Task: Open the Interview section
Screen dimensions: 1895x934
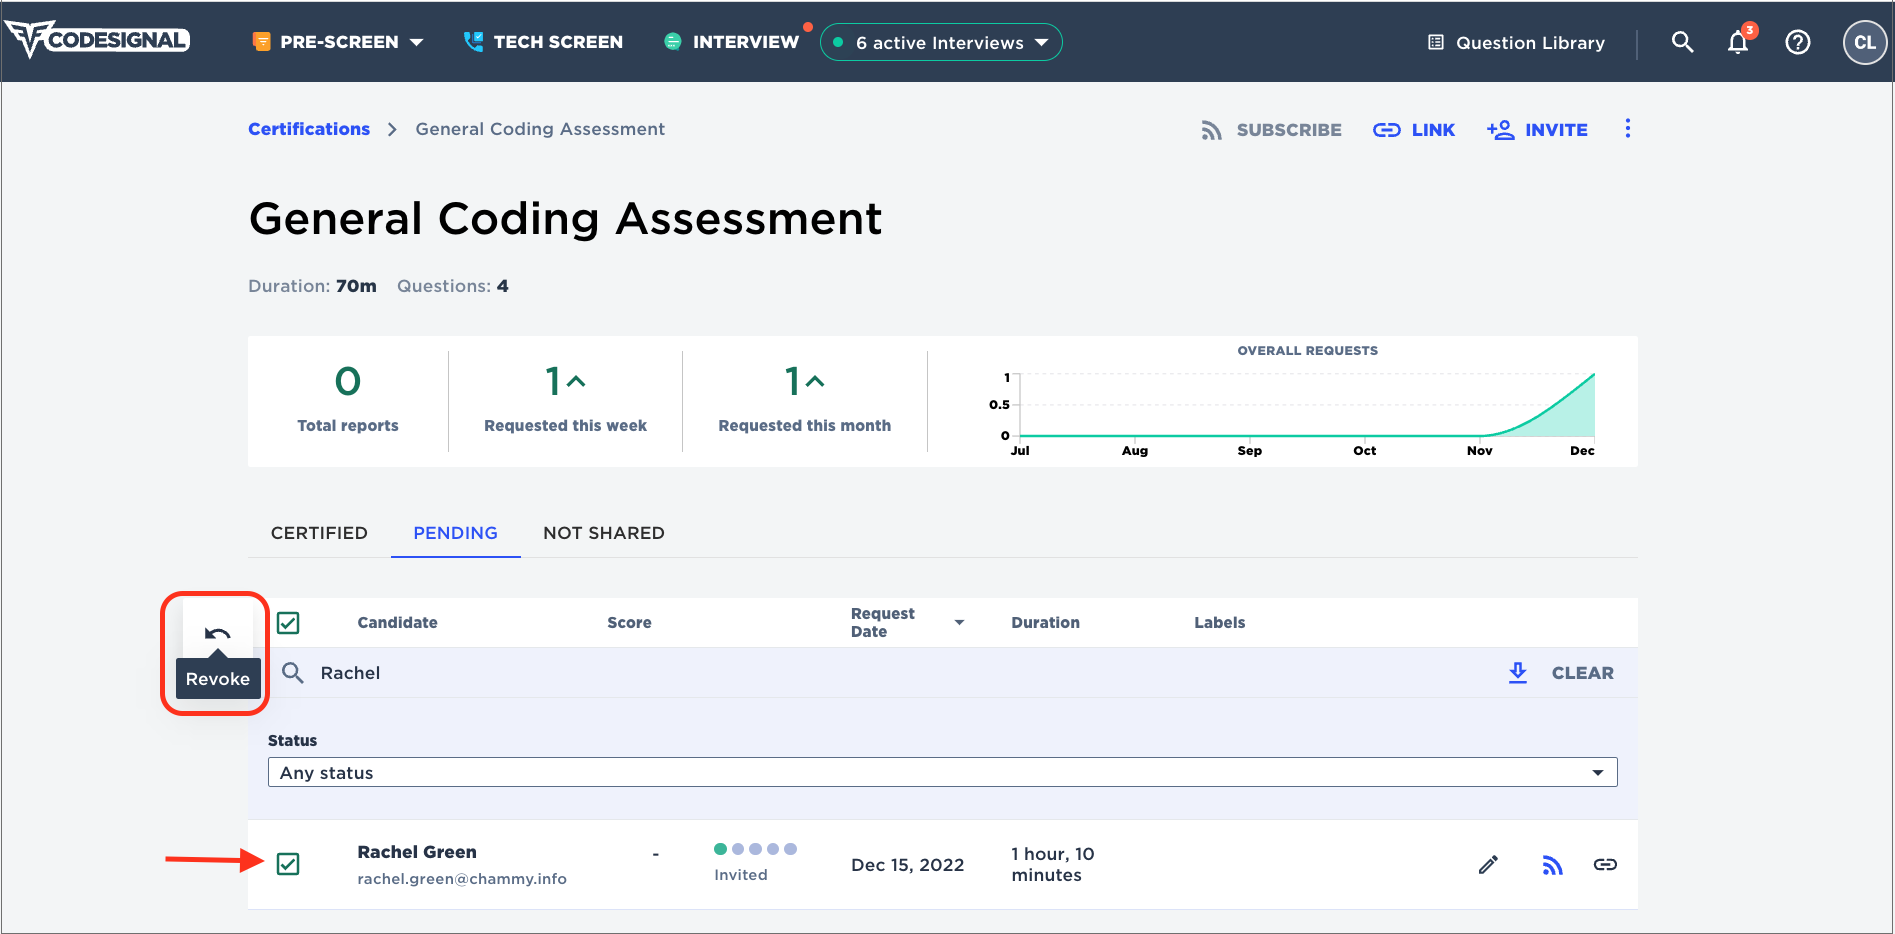Action: tap(731, 42)
